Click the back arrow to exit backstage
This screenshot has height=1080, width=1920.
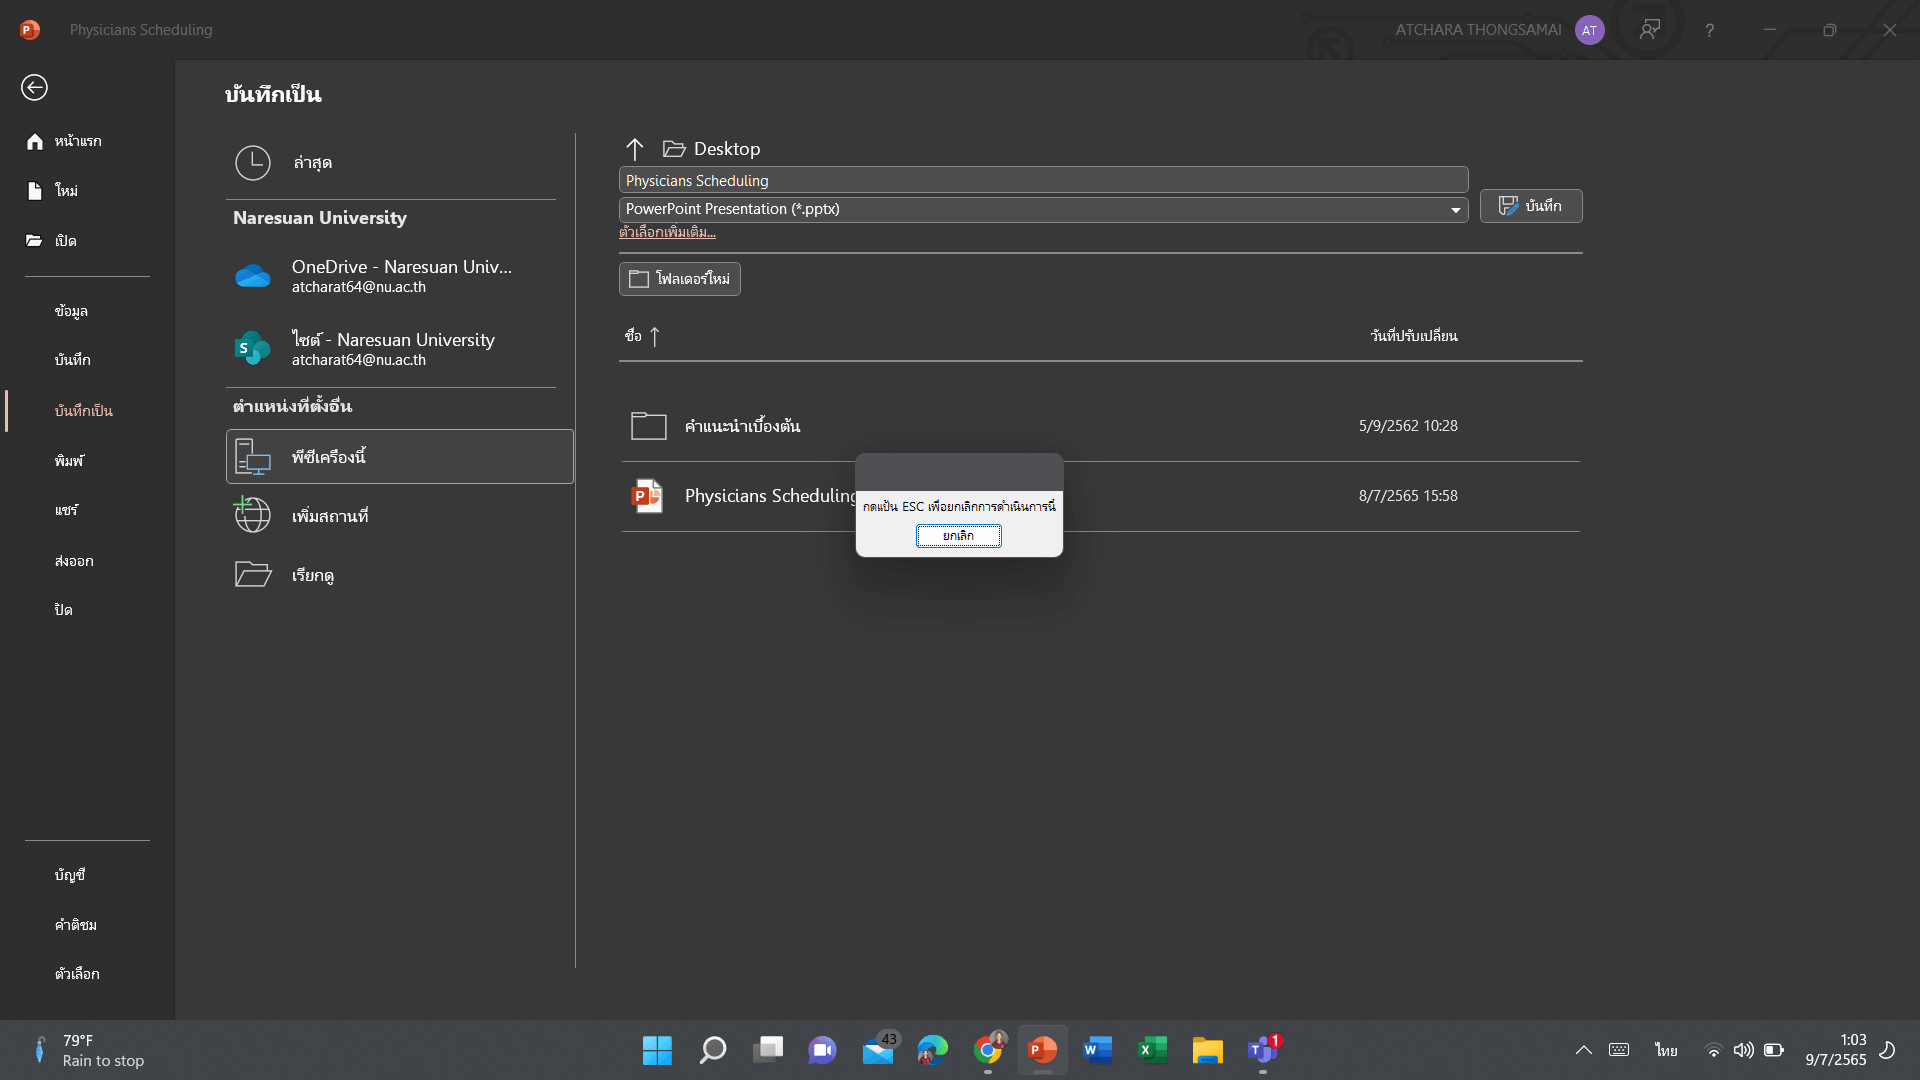[x=34, y=88]
